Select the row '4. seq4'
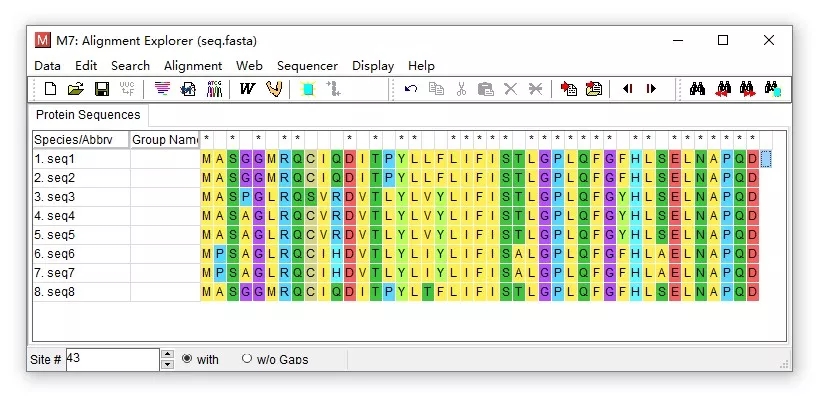The height and width of the screenshot is (404, 816). tap(81, 216)
